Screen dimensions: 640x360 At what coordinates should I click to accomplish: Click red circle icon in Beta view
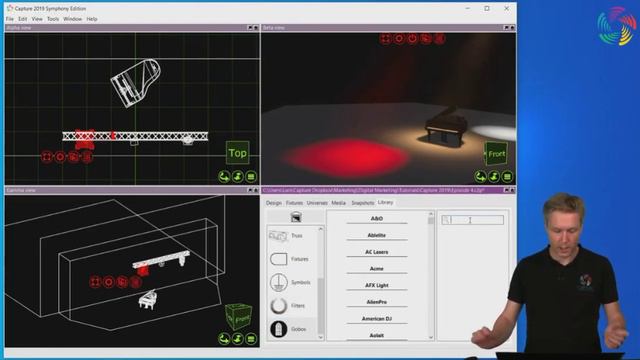point(399,39)
